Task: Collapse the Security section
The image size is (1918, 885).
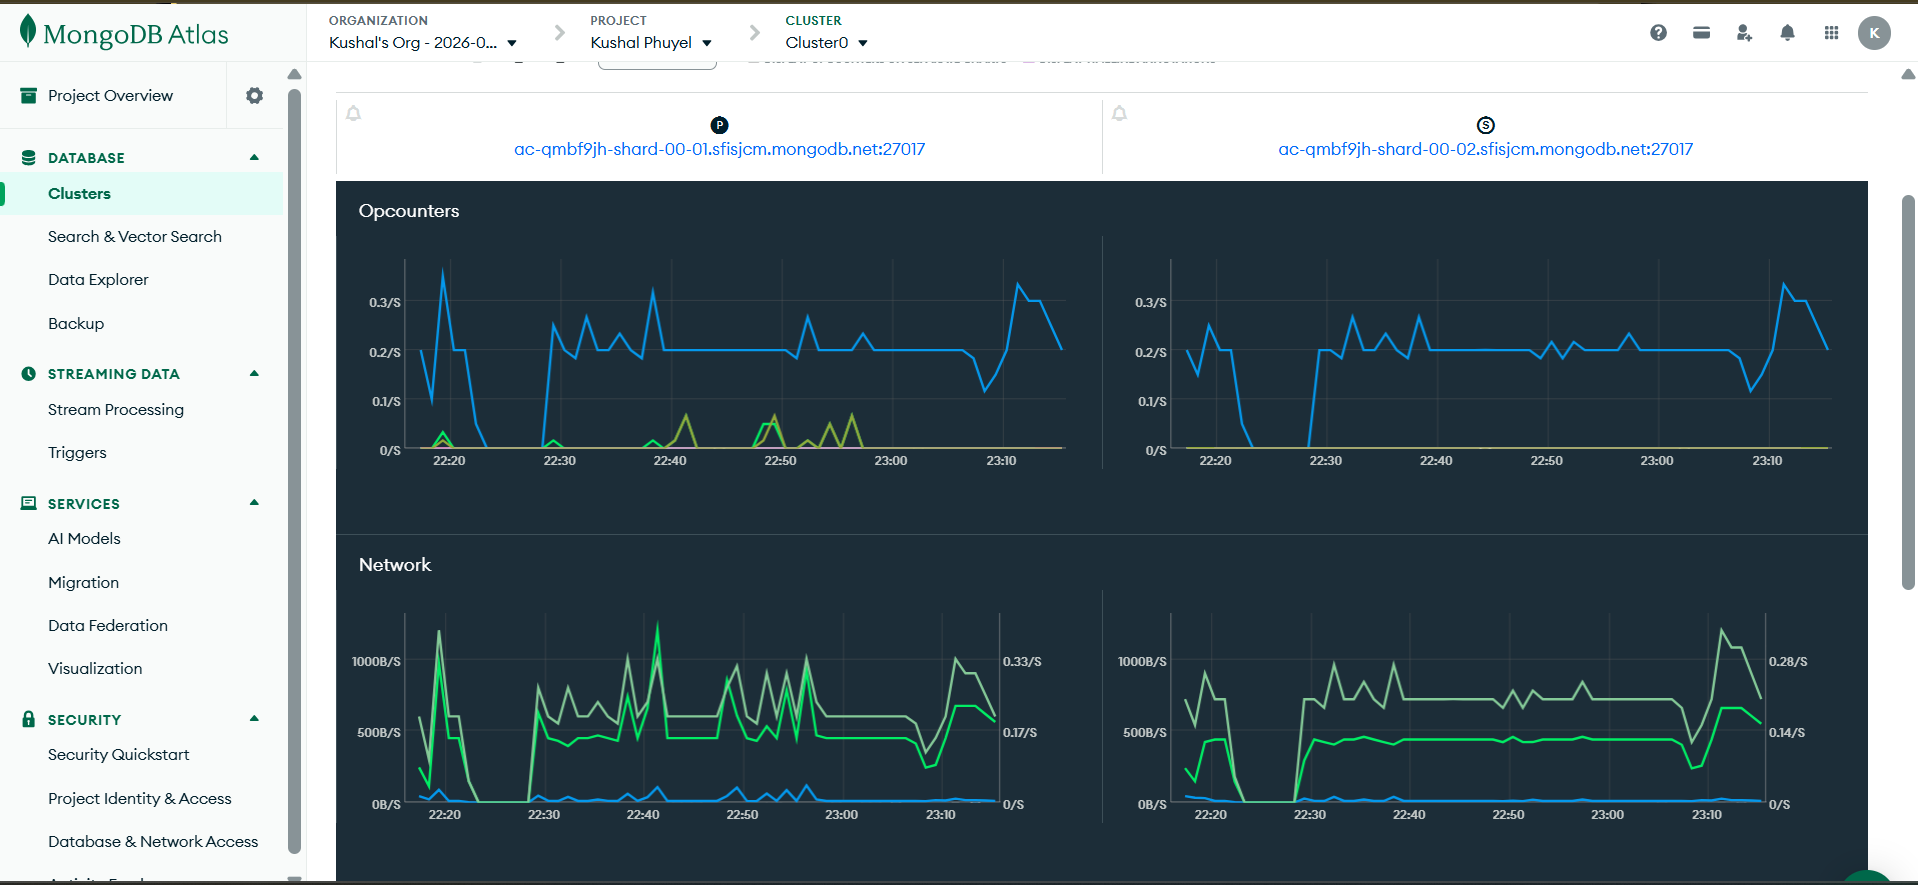Action: [x=254, y=718]
